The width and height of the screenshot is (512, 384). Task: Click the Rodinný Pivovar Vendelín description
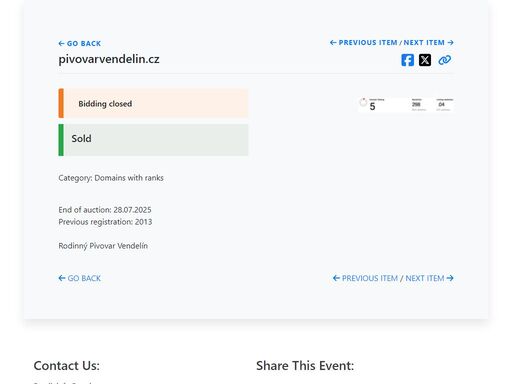103,246
